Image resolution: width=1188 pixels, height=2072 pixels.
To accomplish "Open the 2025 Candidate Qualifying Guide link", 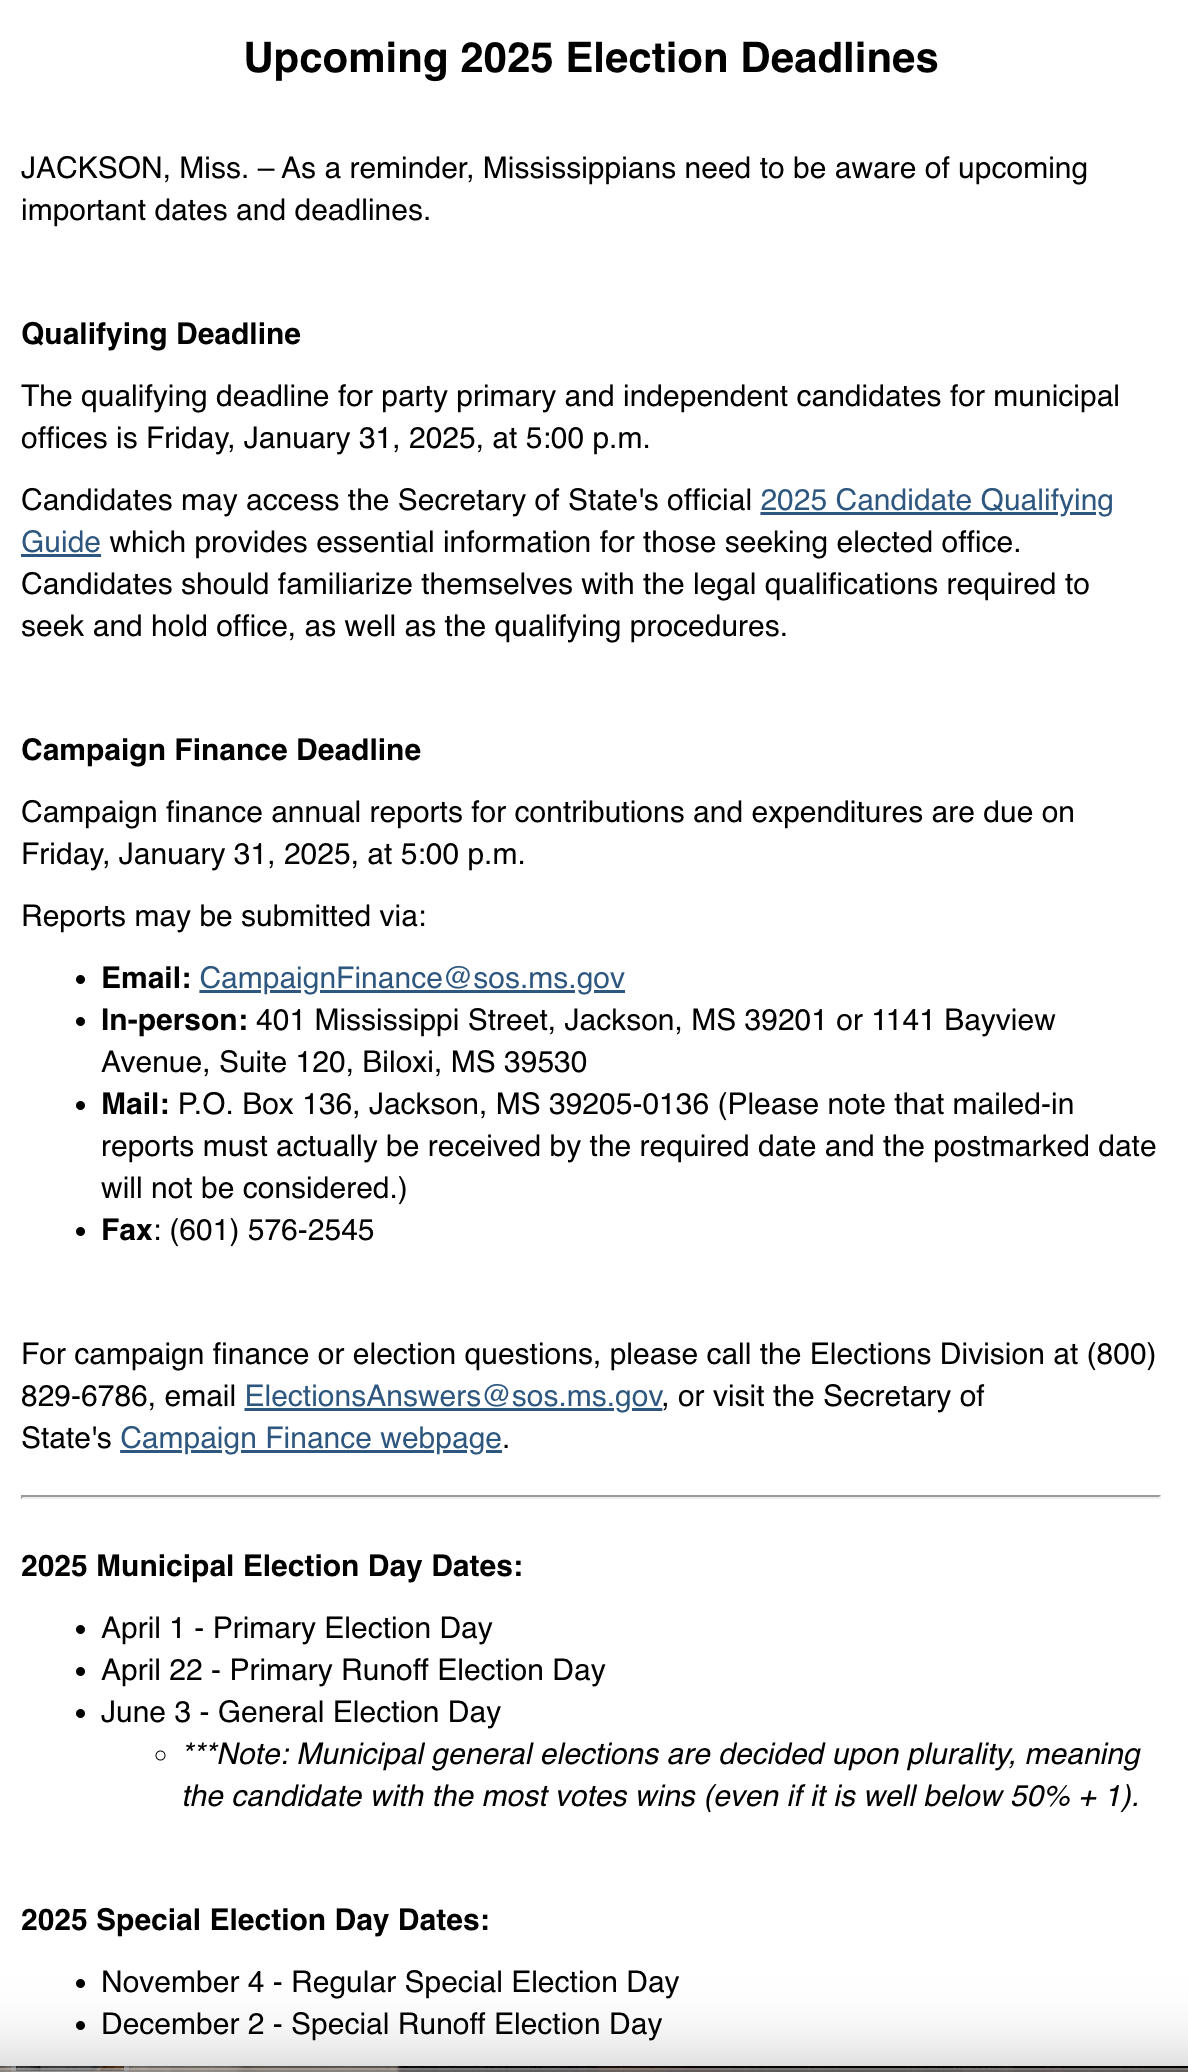I will pyautogui.click(x=936, y=500).
